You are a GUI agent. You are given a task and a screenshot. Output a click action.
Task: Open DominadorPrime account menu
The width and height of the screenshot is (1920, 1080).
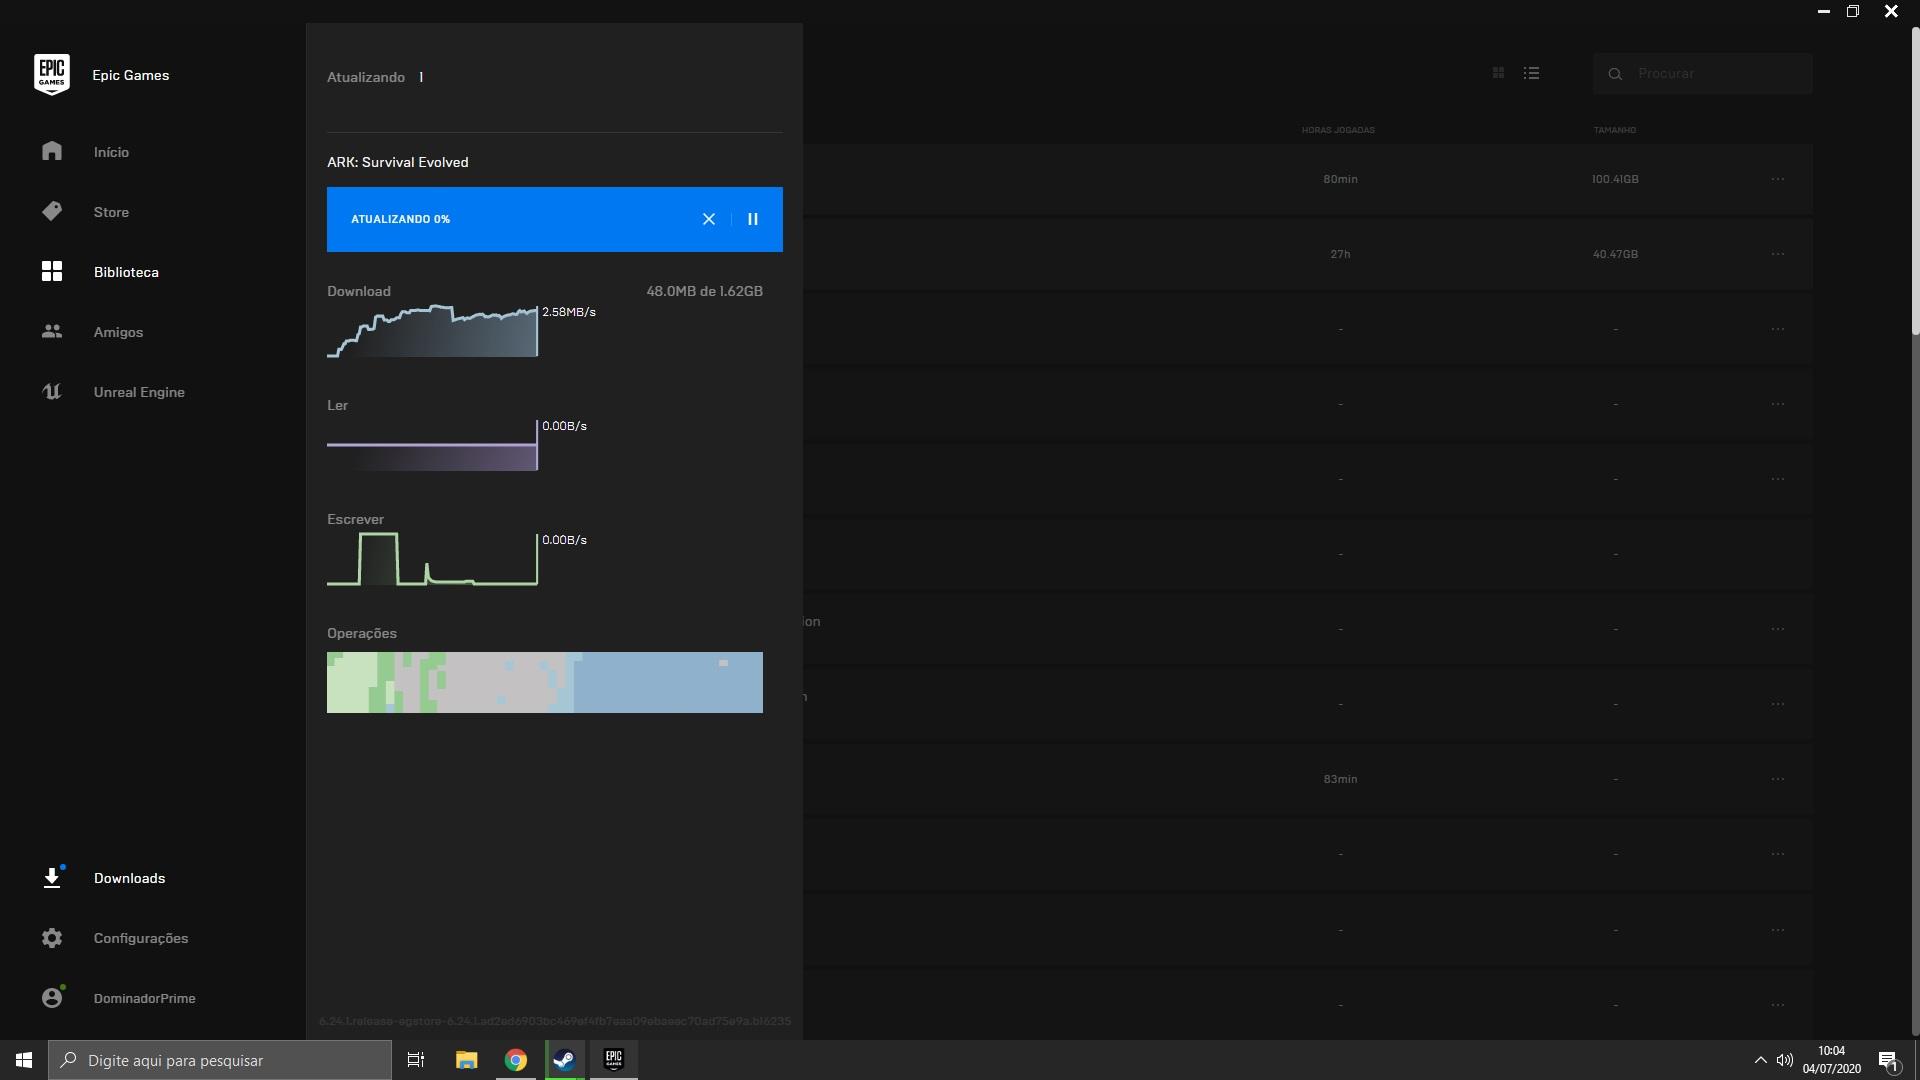pyautogui.click(x=145, y=998)
